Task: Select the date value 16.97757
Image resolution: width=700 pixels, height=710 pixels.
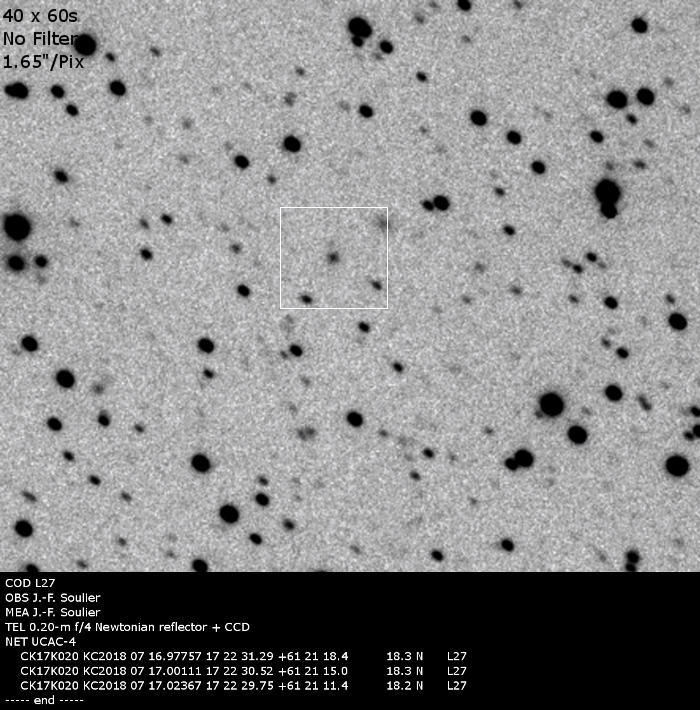Action: point(175,656)
